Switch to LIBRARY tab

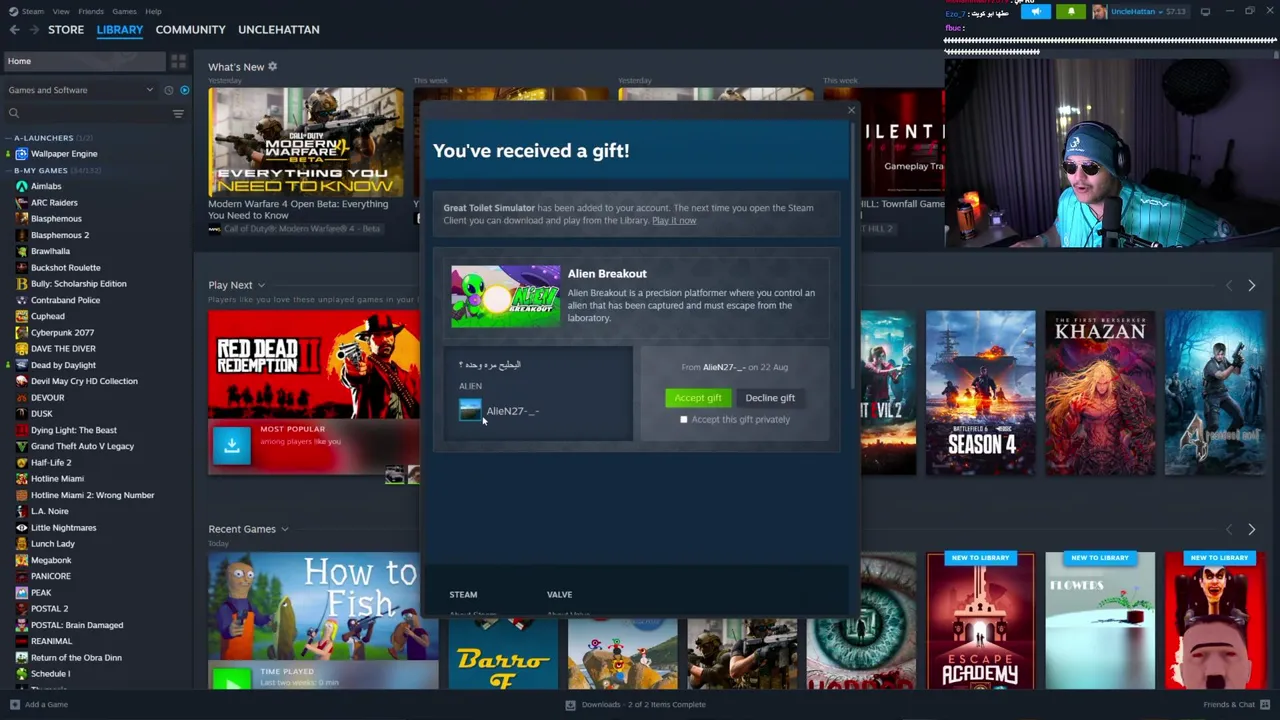pyautogui.click(x=120, y=30)
